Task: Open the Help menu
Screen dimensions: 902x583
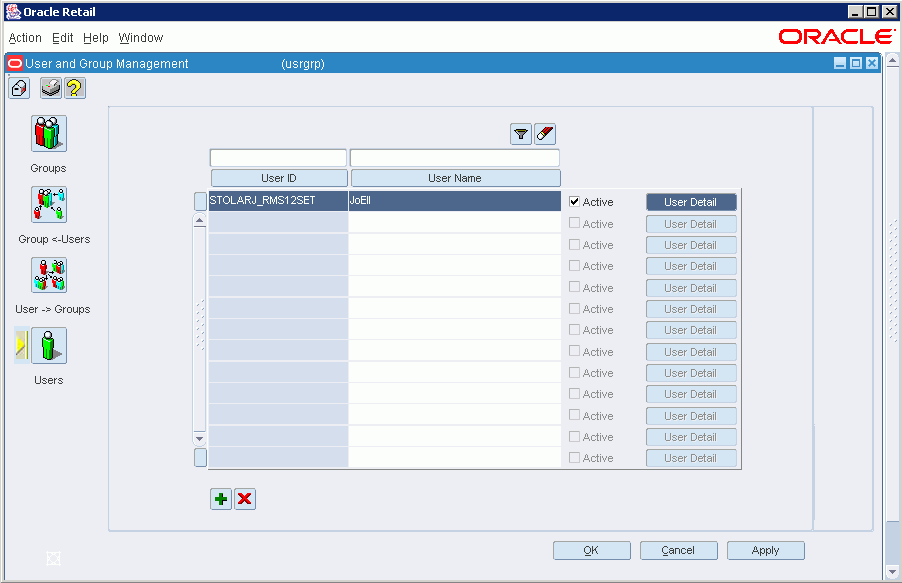Action: coord(95,38)
